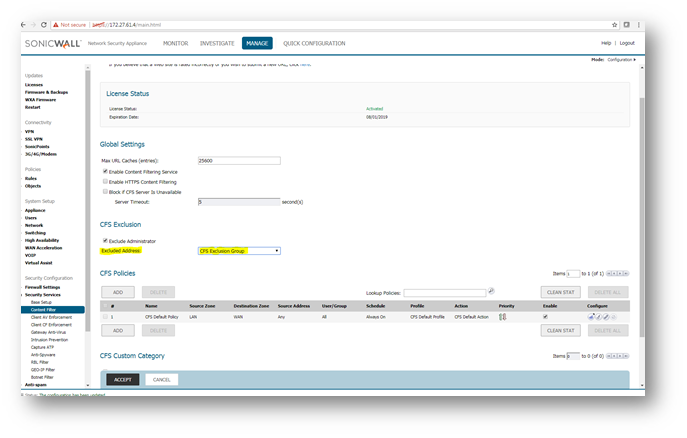
Task: Click CFS Policies Items number field
Action: pos(573,274)
